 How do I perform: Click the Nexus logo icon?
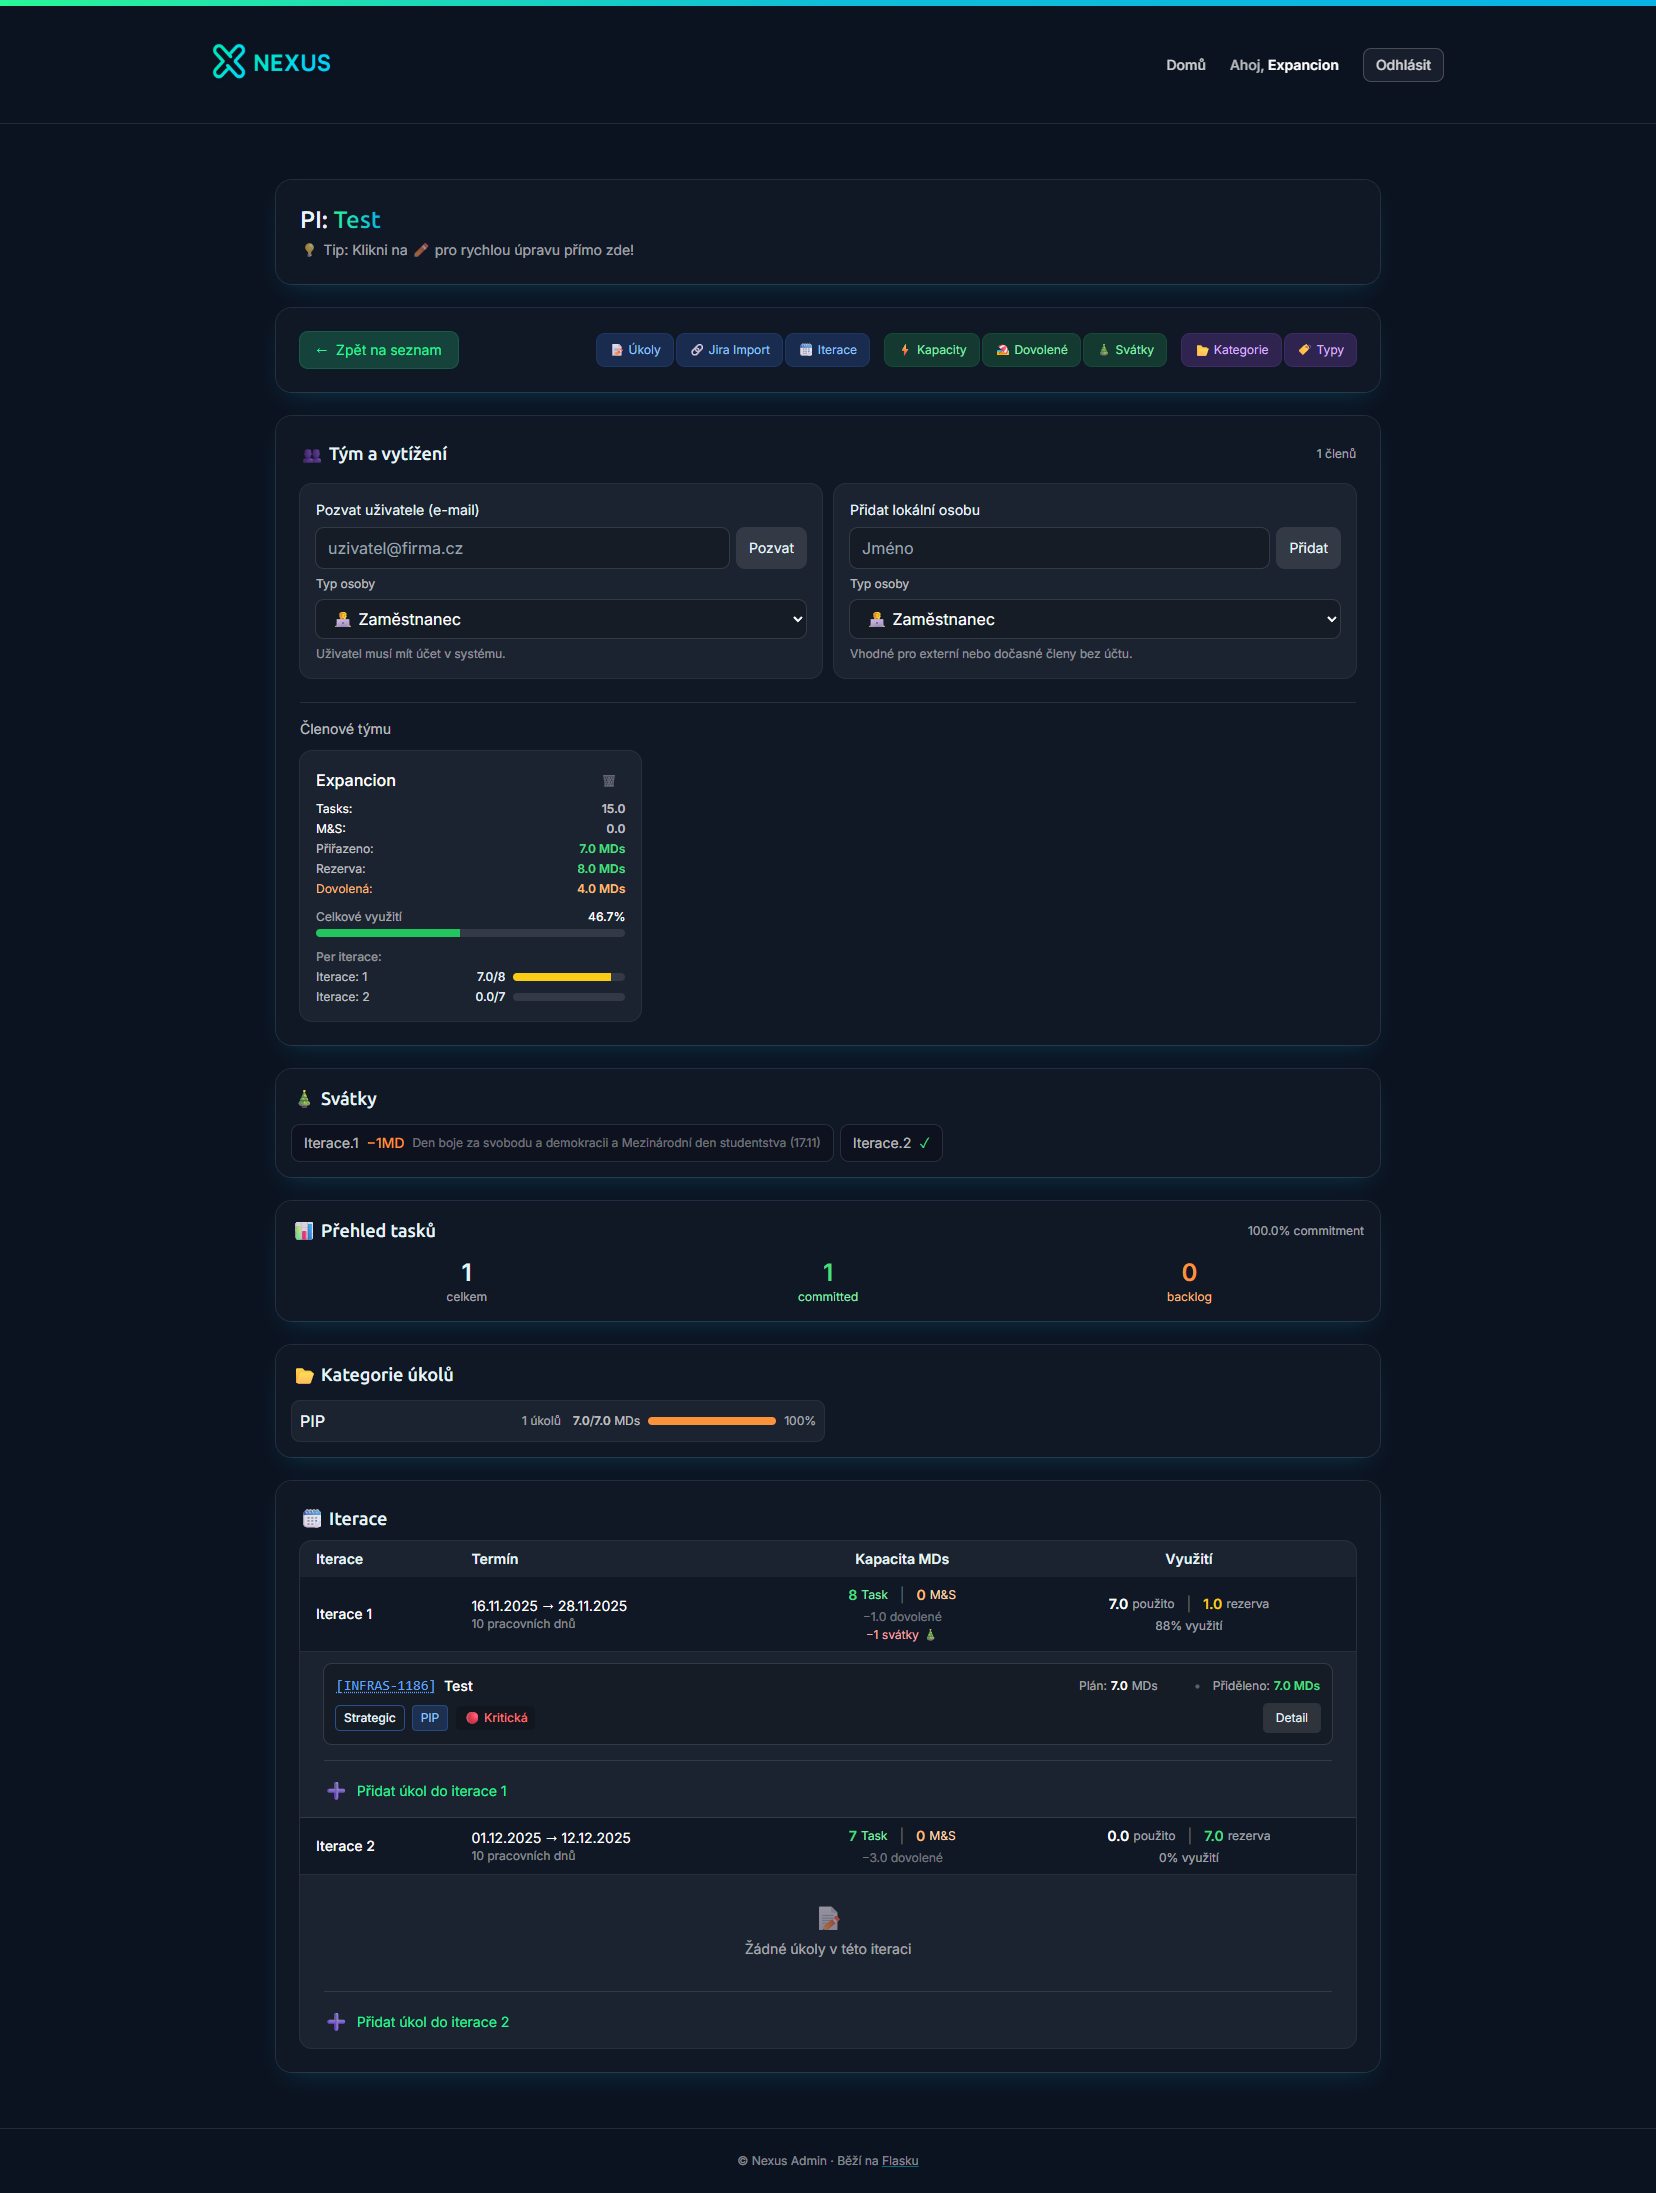[x=229, y=62]
